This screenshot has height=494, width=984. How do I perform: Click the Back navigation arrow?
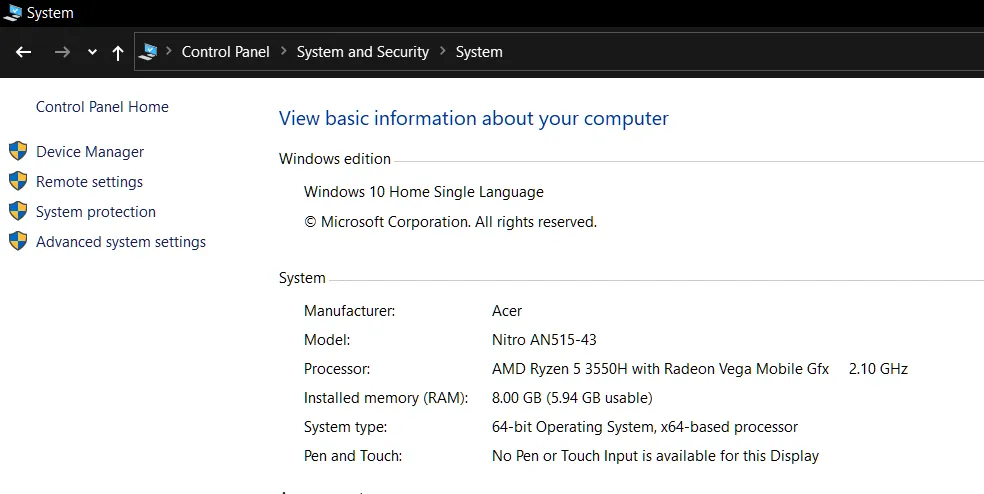click(x=24, y=52)
